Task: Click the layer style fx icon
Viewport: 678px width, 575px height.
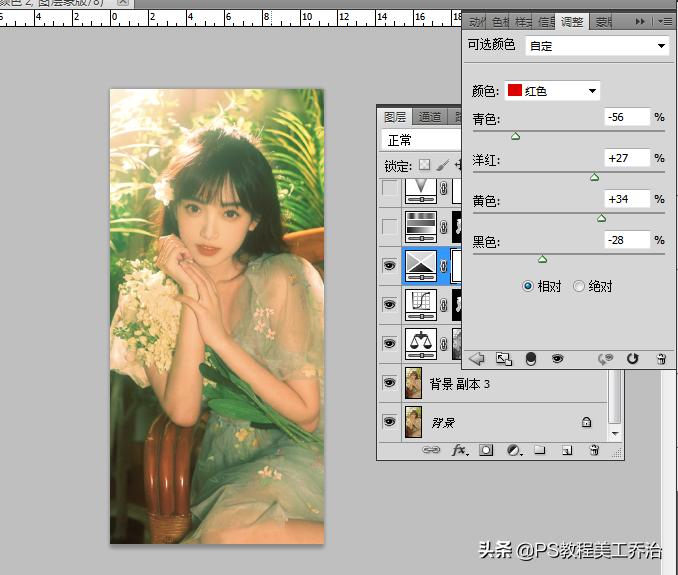Action: point(460,450)
